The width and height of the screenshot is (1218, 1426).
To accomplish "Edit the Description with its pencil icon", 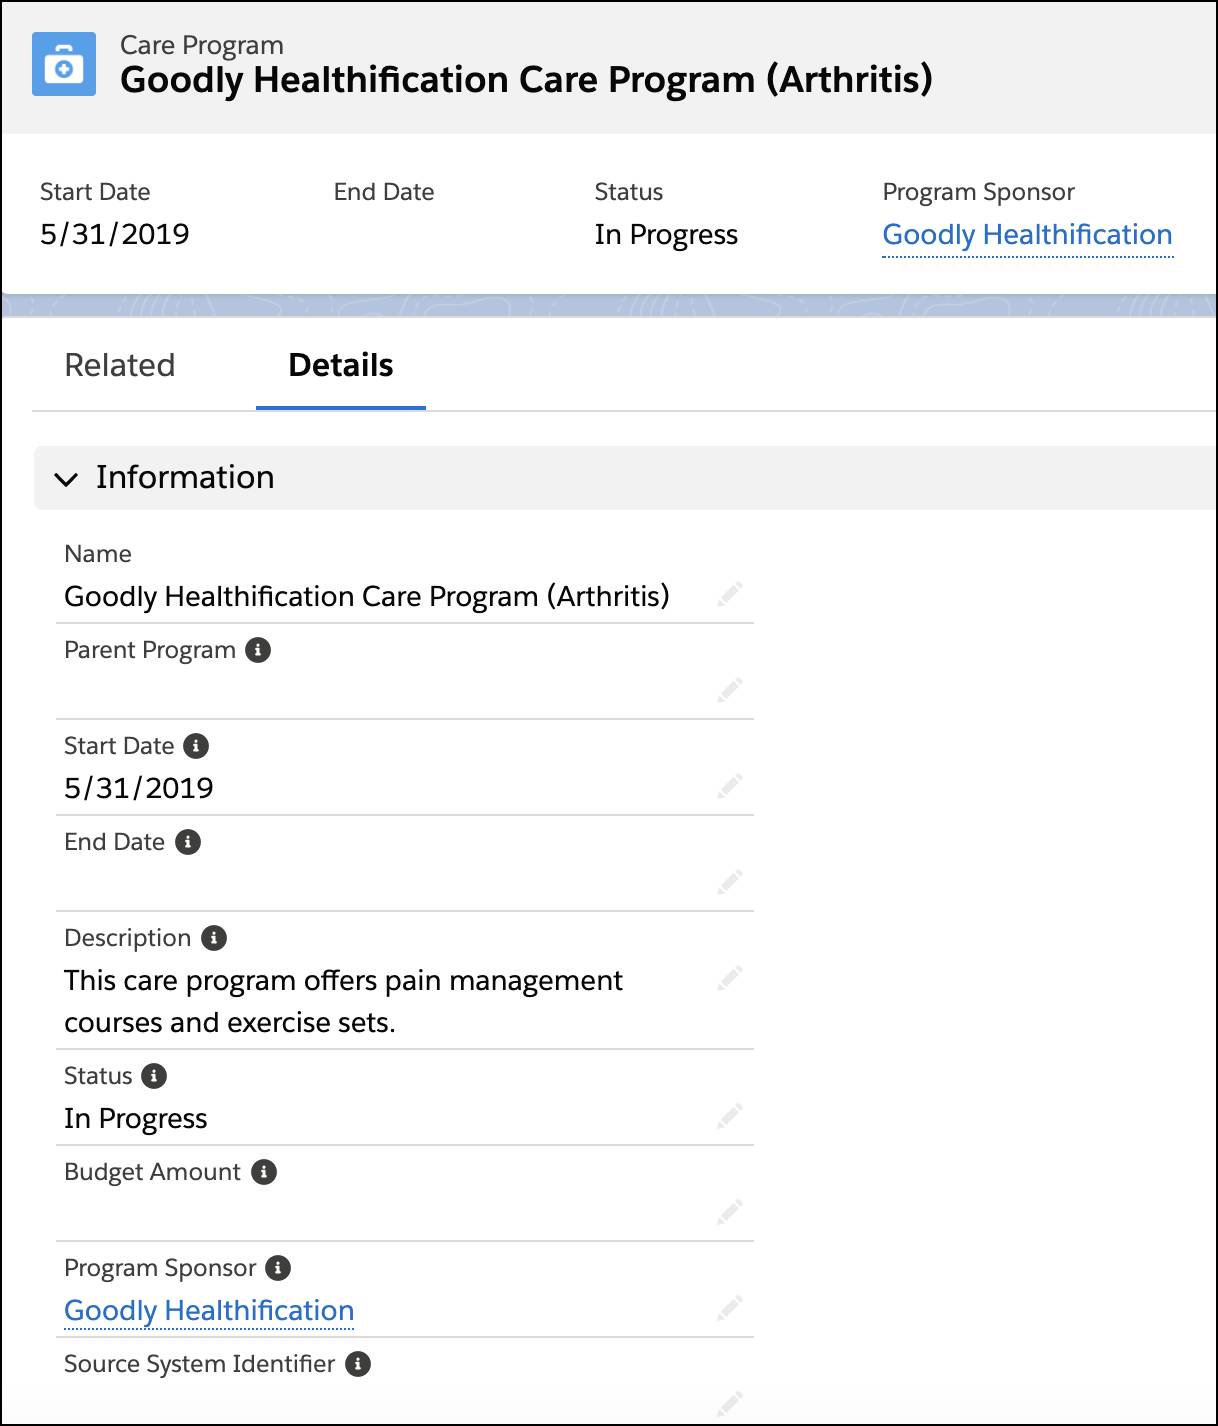I will pos(730,978).
